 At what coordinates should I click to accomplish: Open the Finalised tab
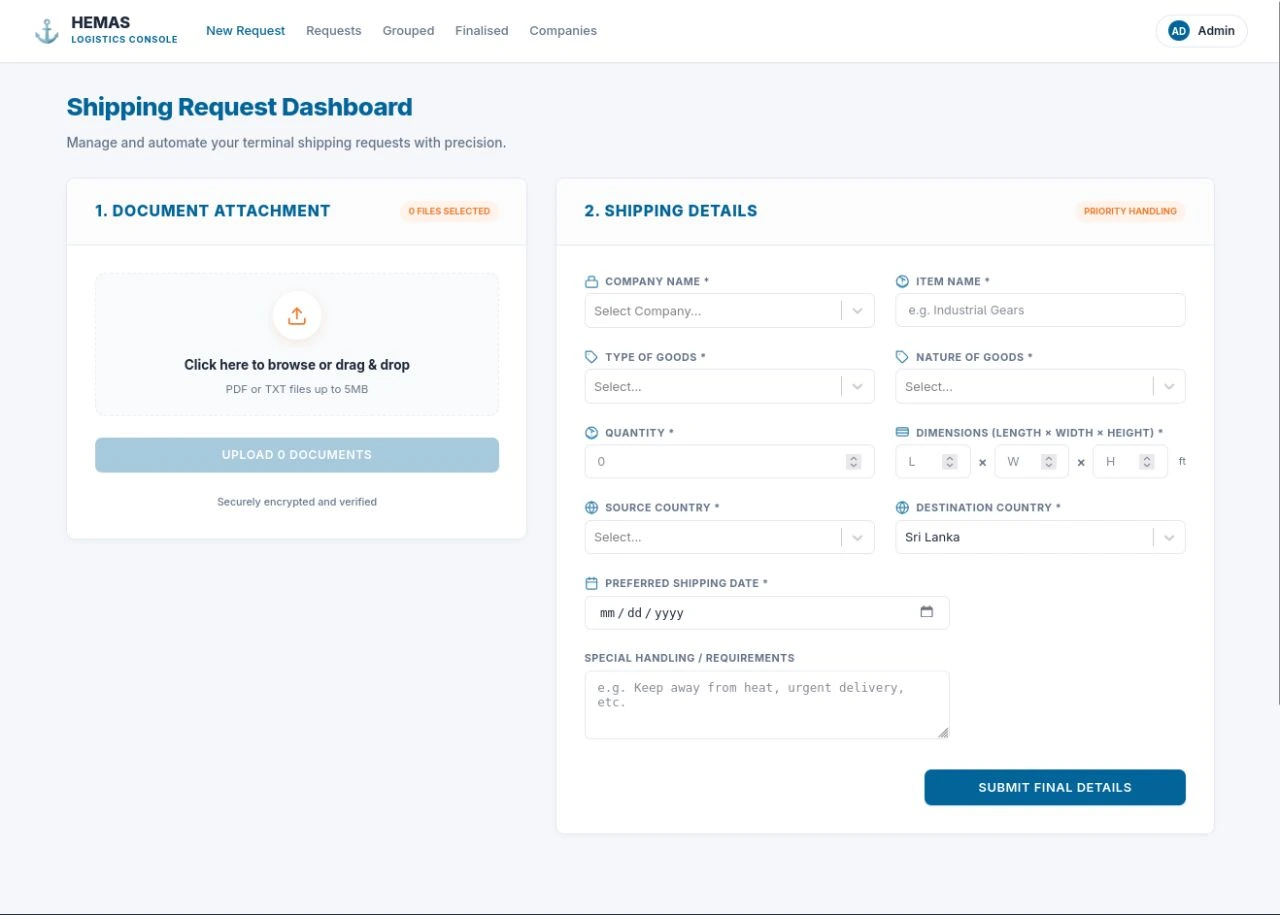coord(482,31)
